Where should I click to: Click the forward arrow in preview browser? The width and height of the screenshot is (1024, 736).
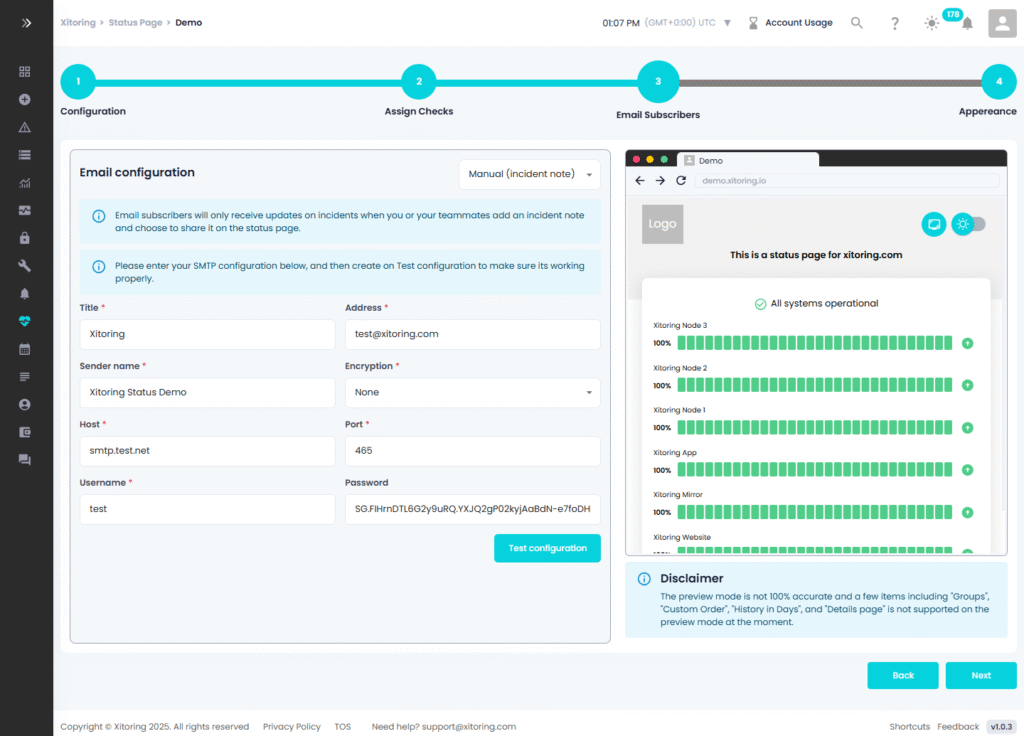pos(660,180)
